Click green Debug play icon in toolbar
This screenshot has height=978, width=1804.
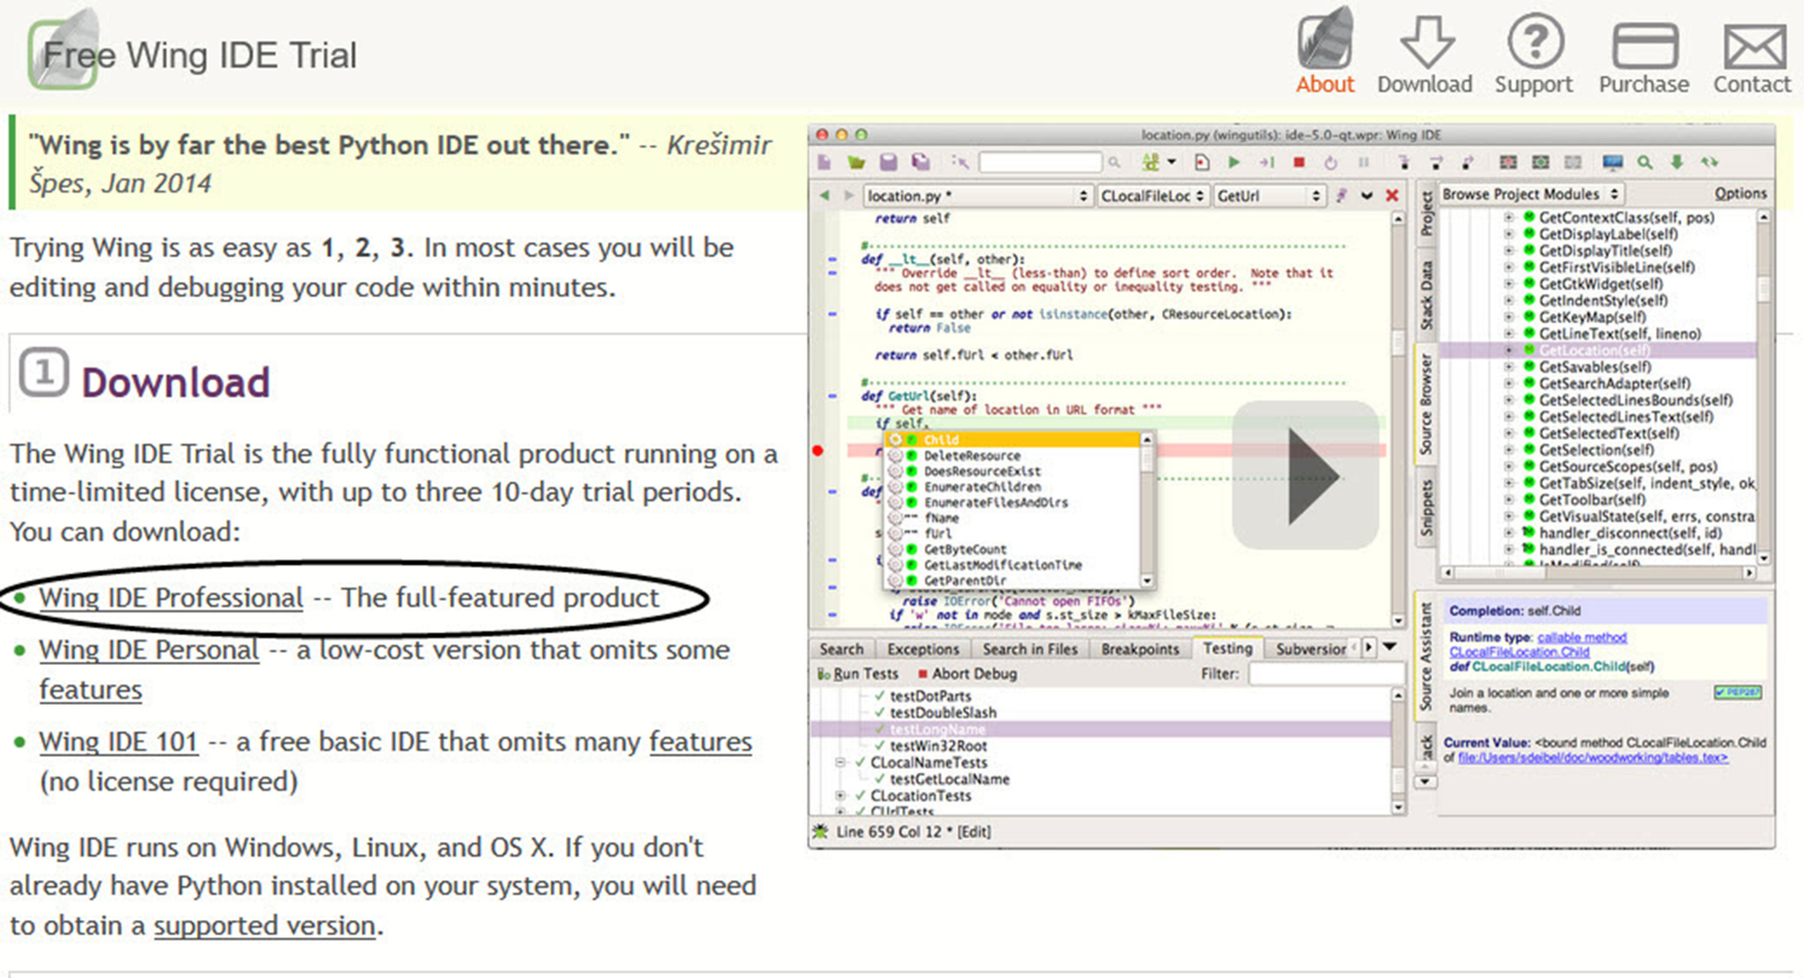tap(1234, 162)
